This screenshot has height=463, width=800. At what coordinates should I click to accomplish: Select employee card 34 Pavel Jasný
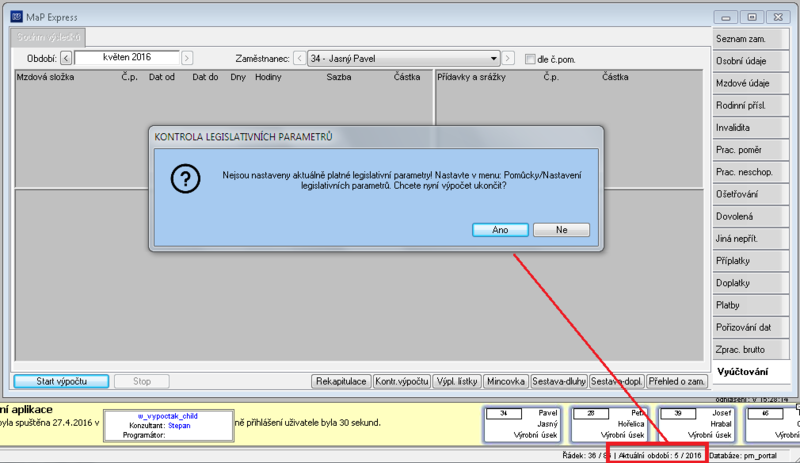click(522, 424)
